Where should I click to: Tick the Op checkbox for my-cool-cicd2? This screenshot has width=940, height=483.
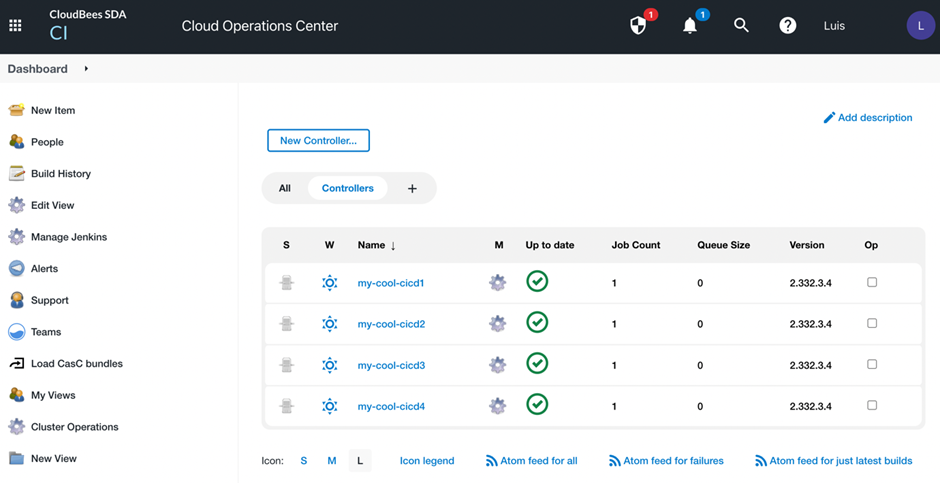click(x=872, y=323)
